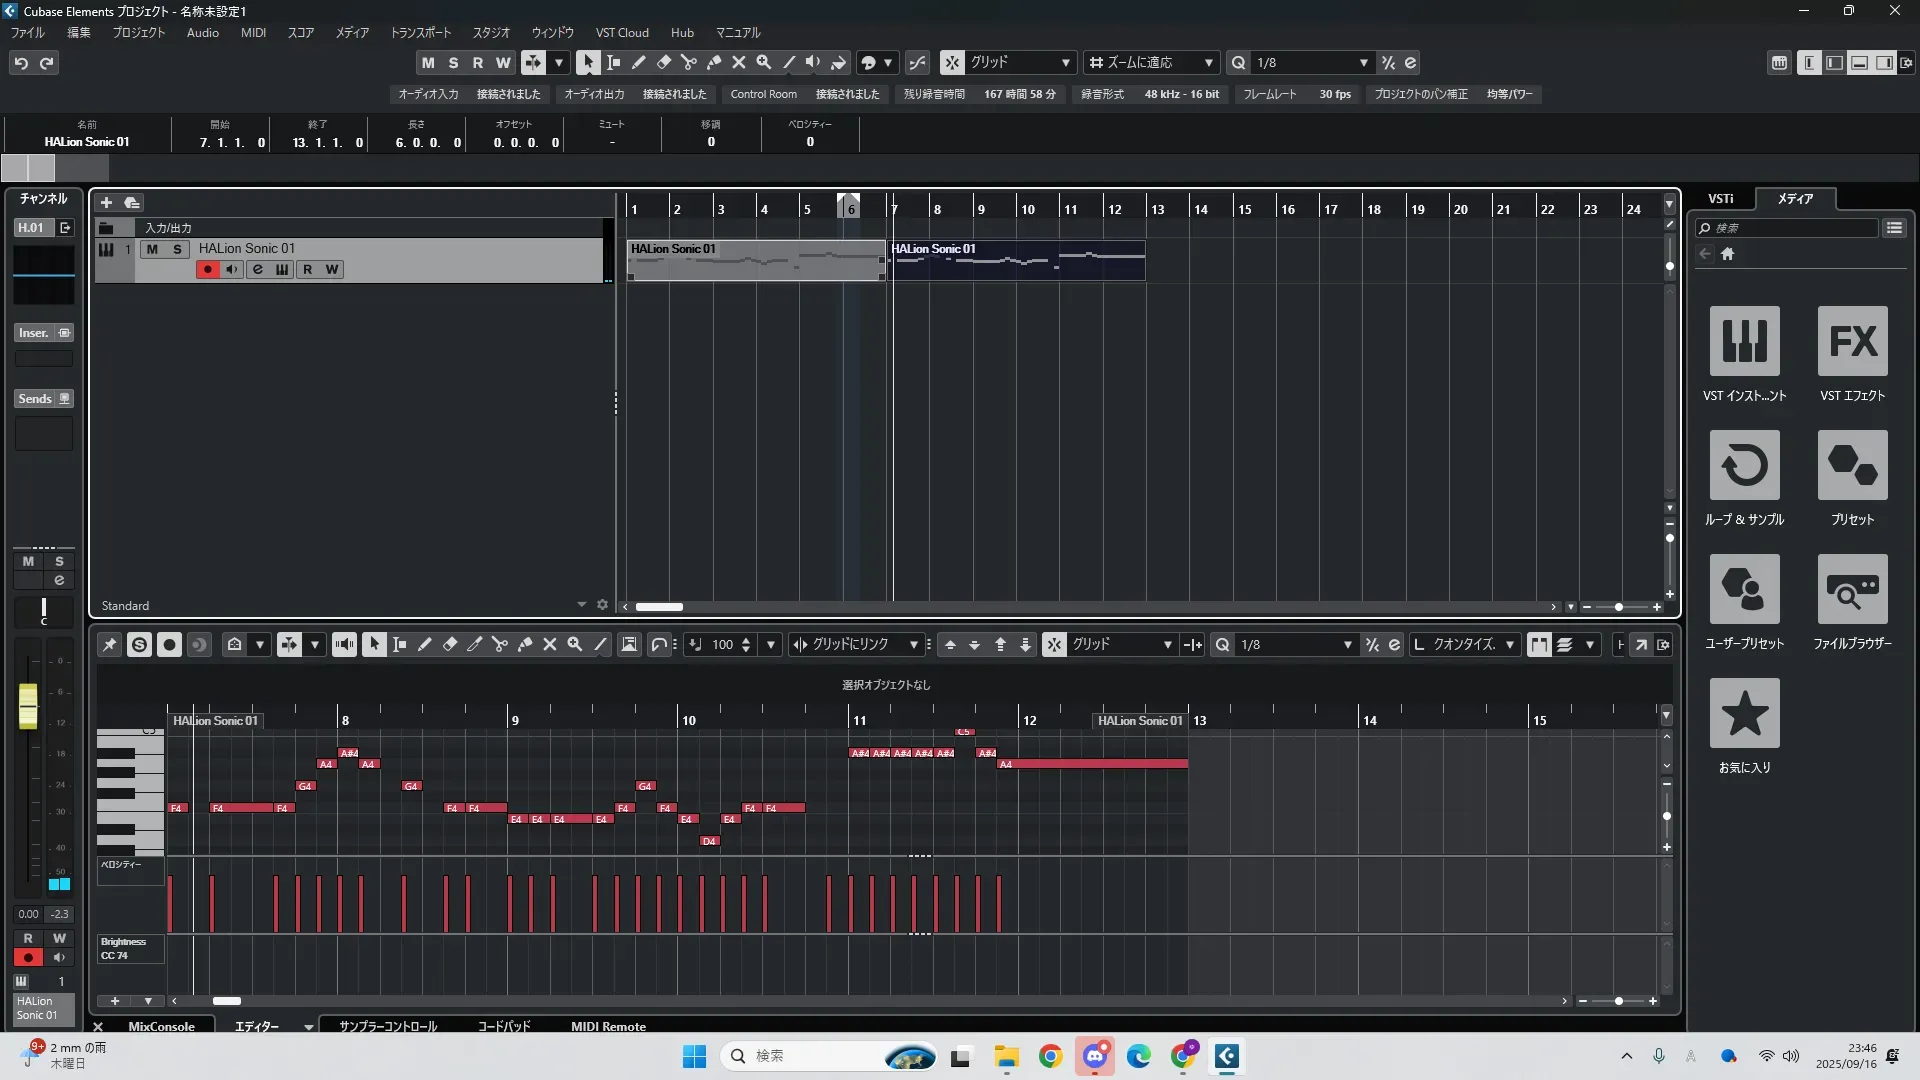Click the Zoom magnifier tool in main toolbar

[764, 62]
